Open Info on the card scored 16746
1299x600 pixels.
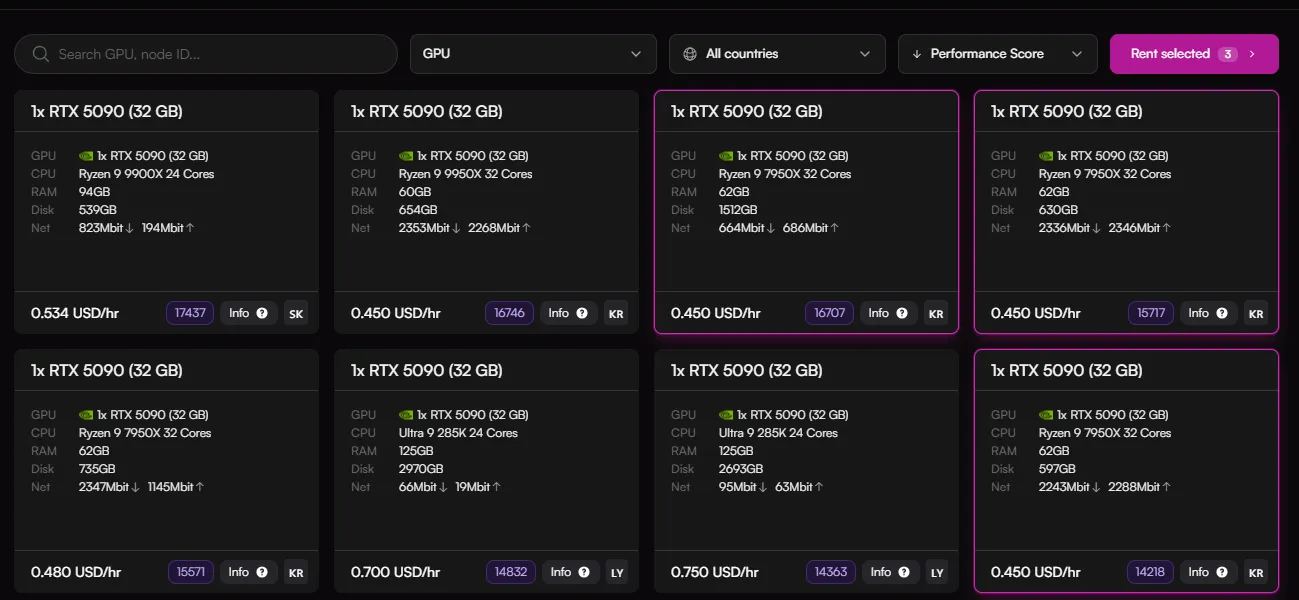[x=569, y=313]
